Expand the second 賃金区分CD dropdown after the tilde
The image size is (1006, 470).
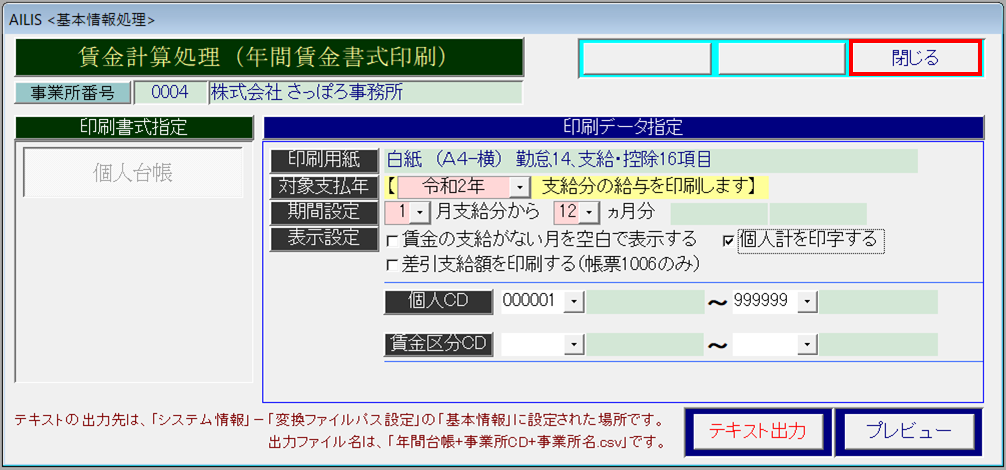(x=806, y=344)
